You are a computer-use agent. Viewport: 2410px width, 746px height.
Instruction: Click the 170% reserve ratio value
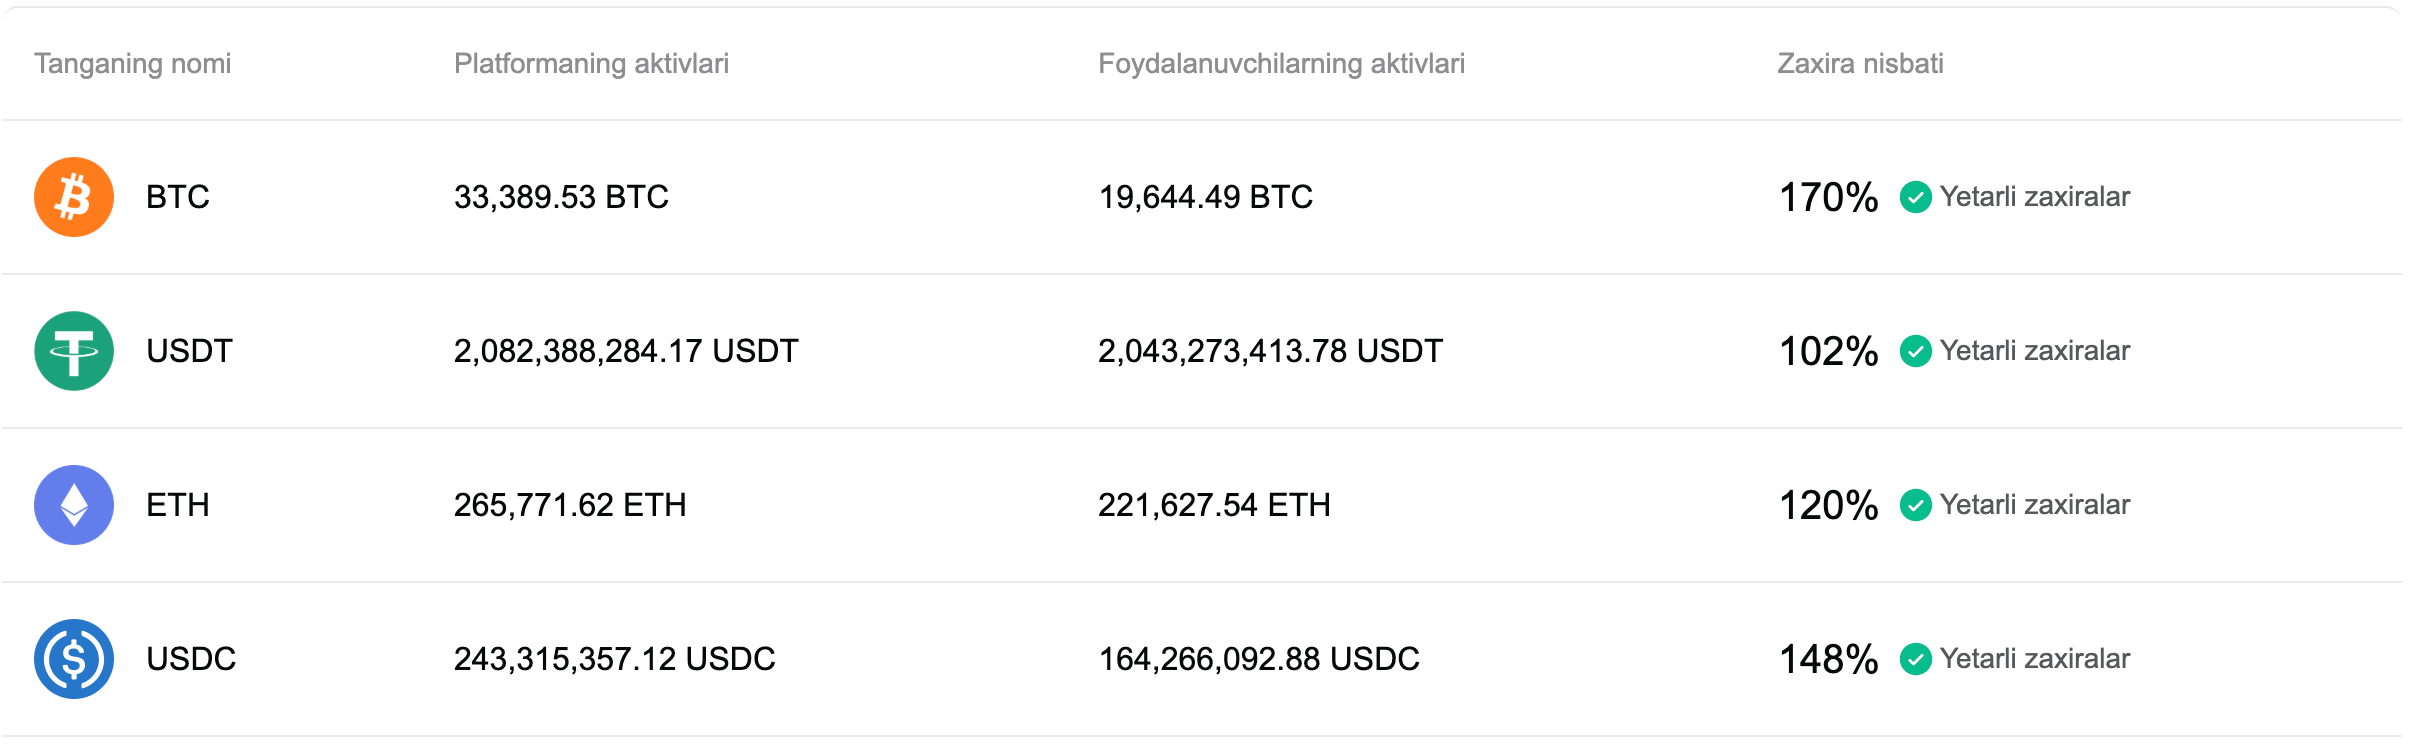[x=1827, y=197]
